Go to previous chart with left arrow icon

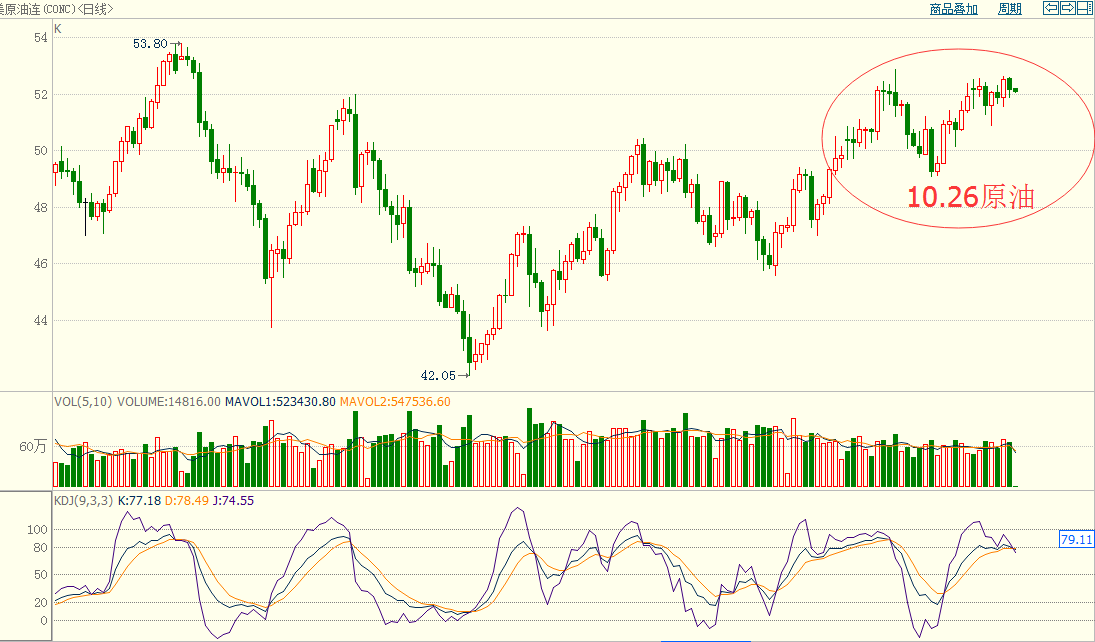pyautogui.click(x=1050, y=8)
